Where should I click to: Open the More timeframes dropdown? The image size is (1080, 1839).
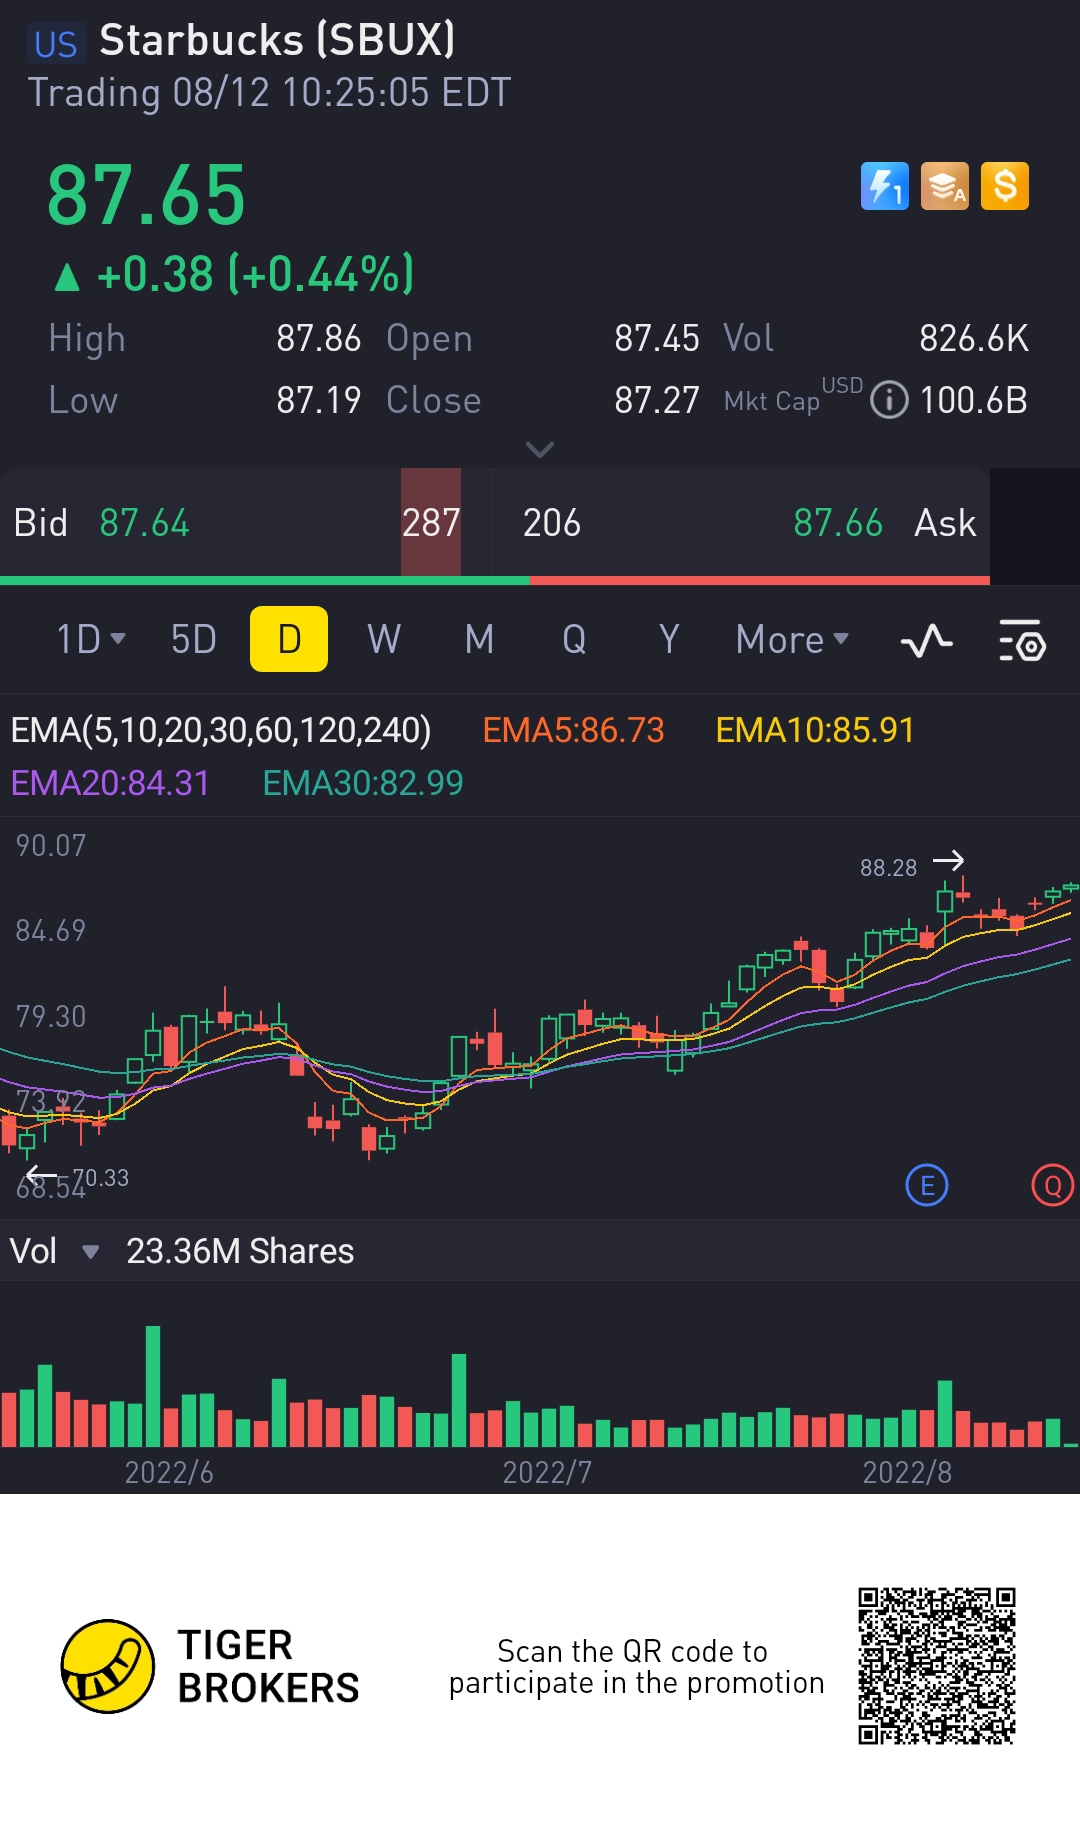[792, 639]
